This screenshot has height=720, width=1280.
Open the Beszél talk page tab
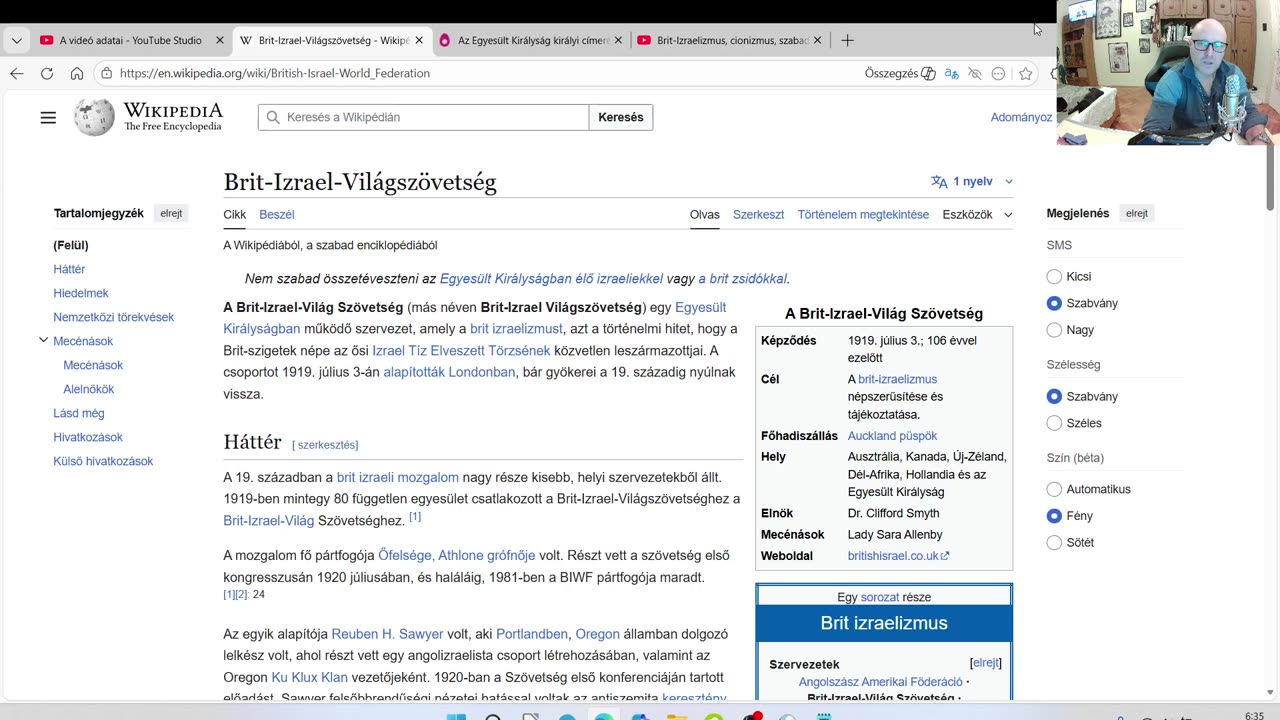[x=276, y=214]
